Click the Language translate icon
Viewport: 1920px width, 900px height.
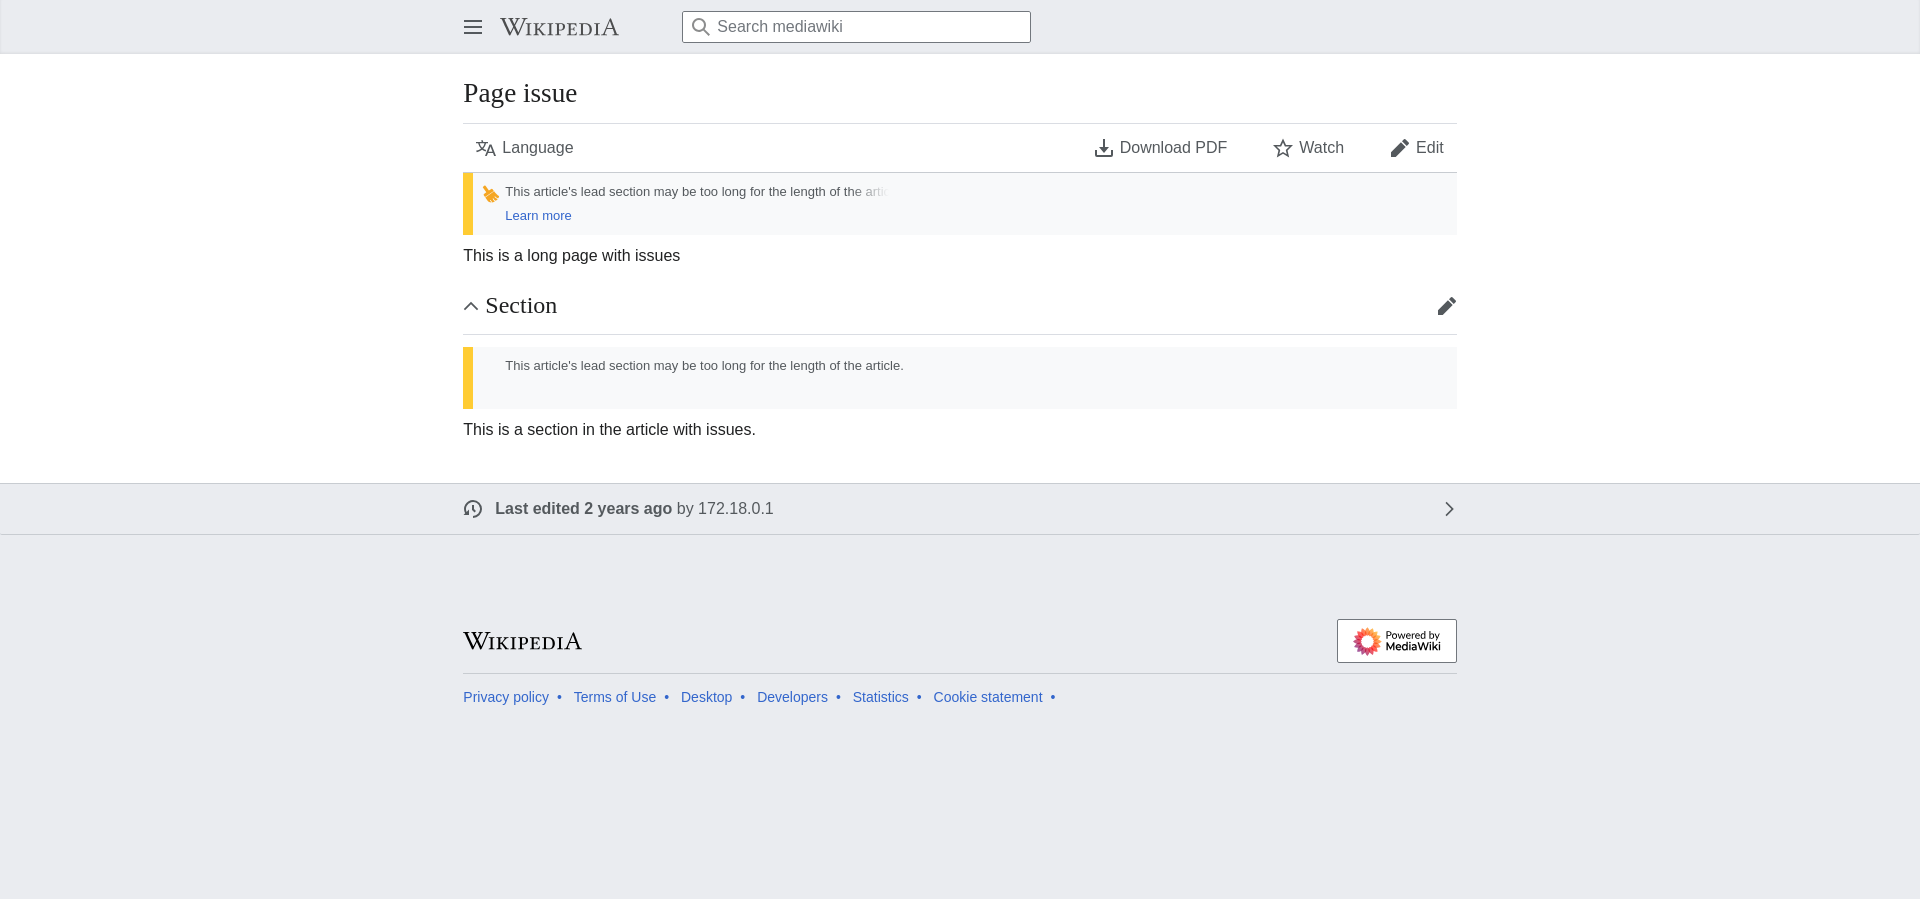pos(486,148)
